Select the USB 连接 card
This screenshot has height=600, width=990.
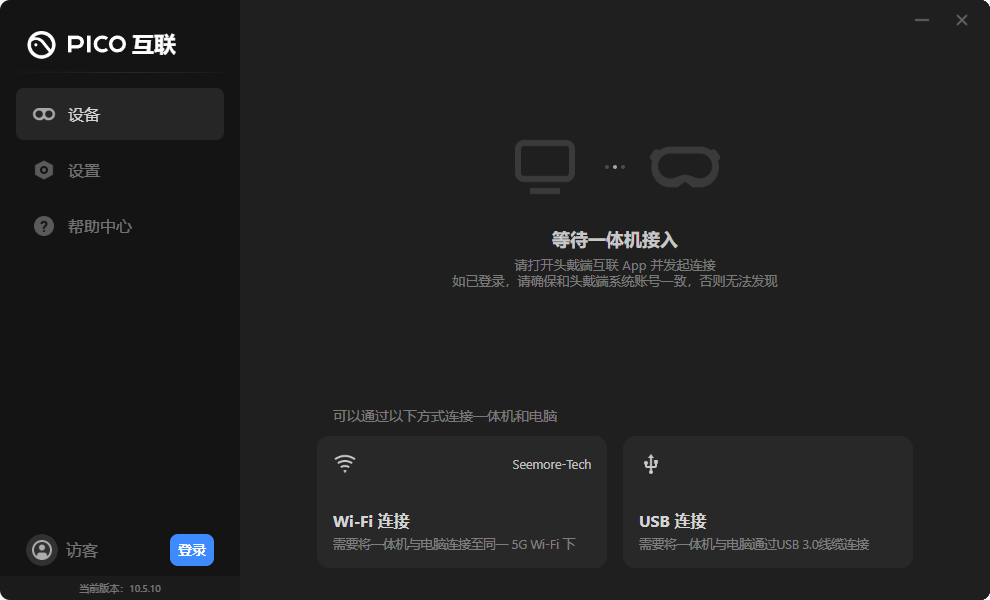coord(768,502)
